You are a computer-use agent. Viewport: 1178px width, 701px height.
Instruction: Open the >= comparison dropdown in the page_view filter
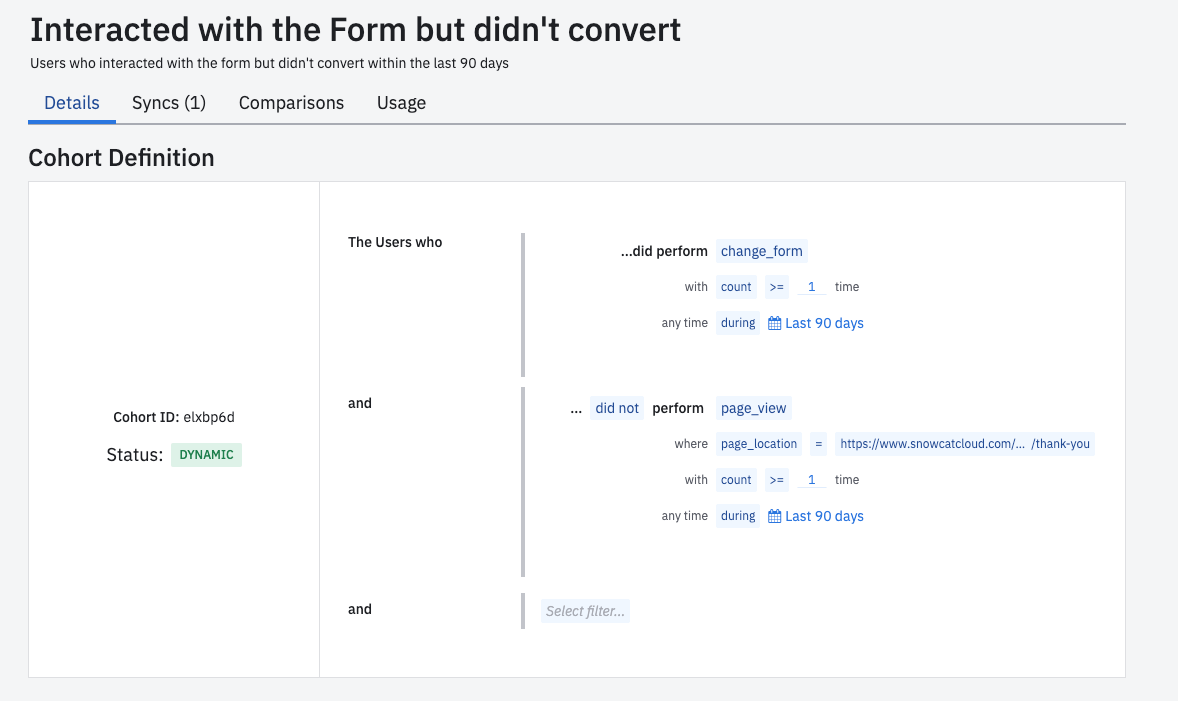click(777, 479)
